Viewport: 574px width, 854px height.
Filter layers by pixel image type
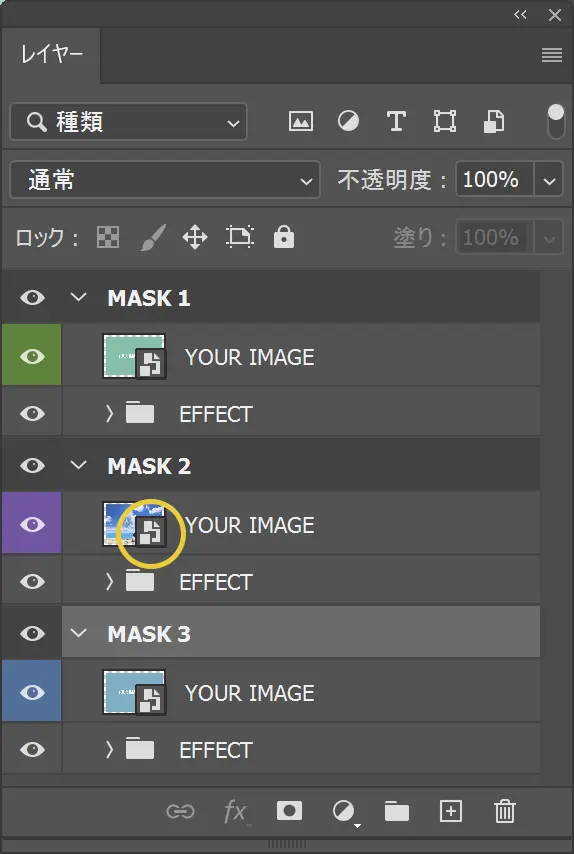pos(301,121)
